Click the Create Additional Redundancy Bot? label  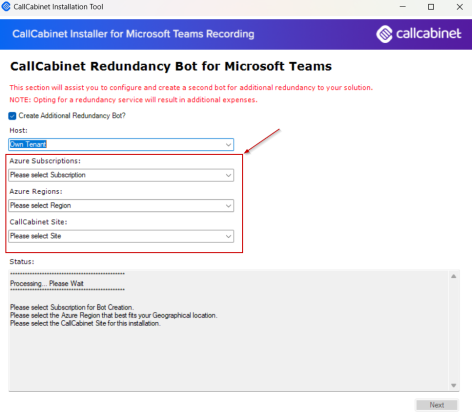(72, 116)
